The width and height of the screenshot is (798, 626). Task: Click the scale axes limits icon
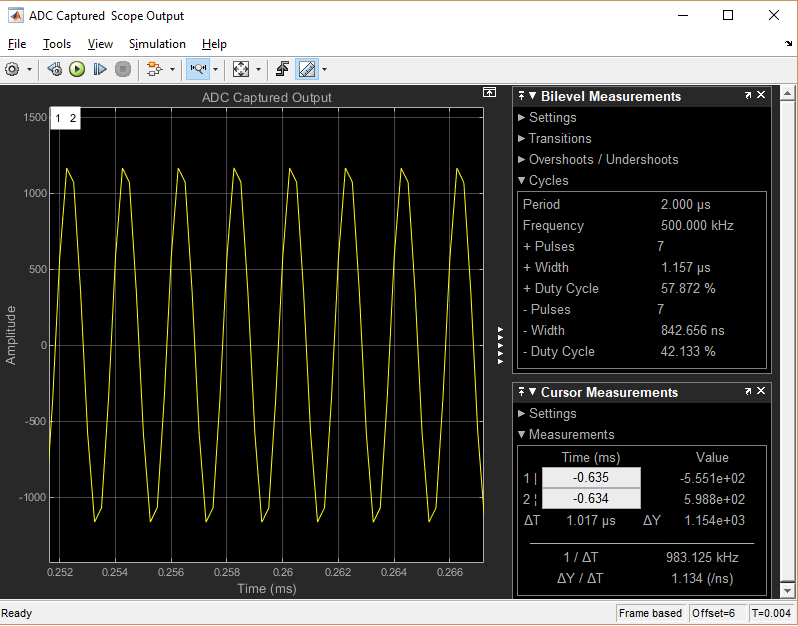point(240,69)
